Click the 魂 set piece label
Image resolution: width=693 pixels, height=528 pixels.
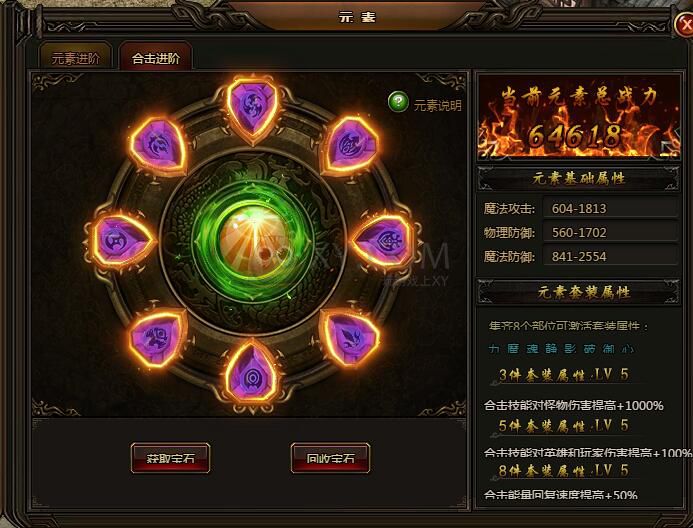532,349
